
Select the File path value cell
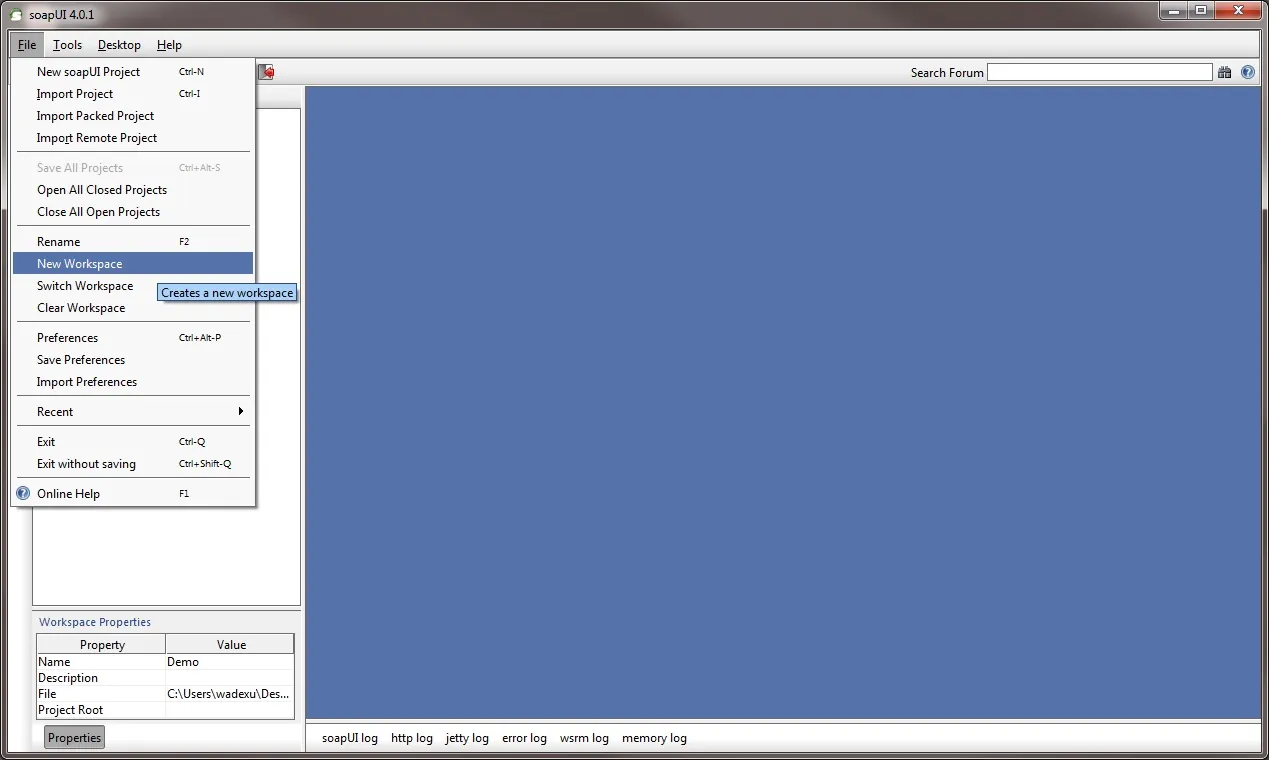pyautogui.click(x=230, y=694)
